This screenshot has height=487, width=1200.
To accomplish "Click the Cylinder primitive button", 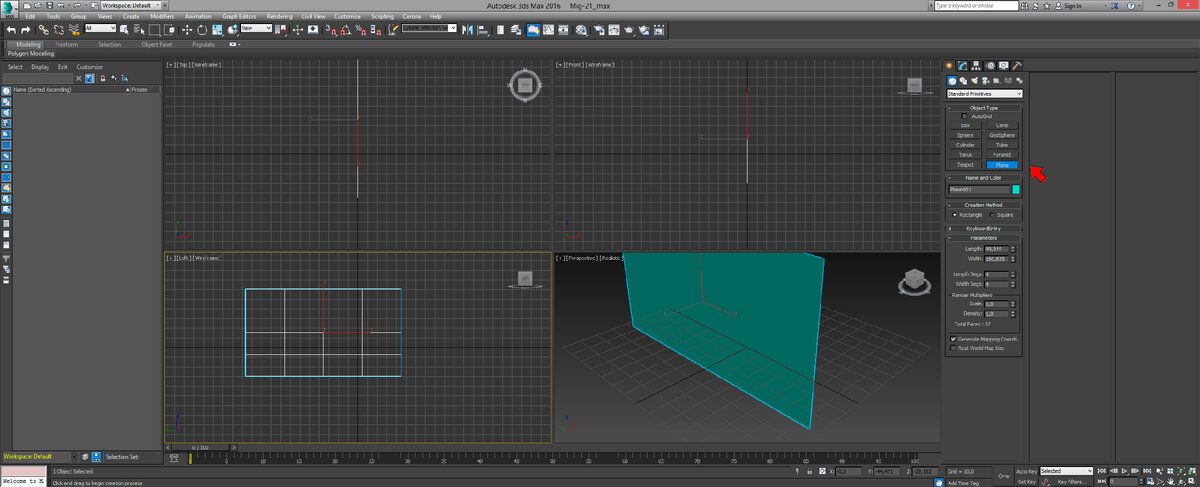I will (x=965, y=145).
